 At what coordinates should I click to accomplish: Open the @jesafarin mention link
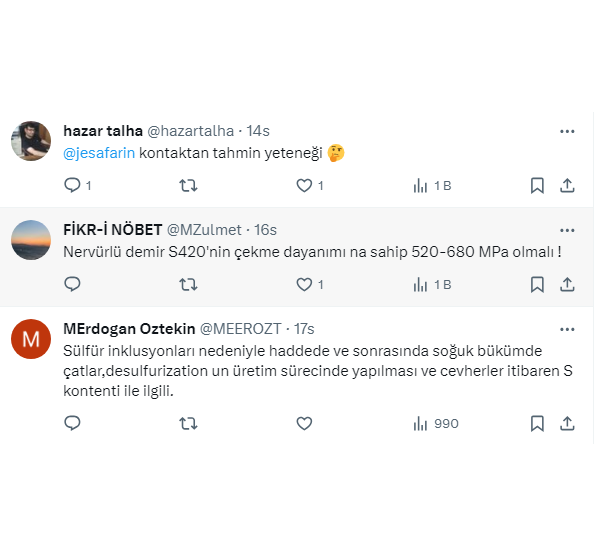click(99, 153)
